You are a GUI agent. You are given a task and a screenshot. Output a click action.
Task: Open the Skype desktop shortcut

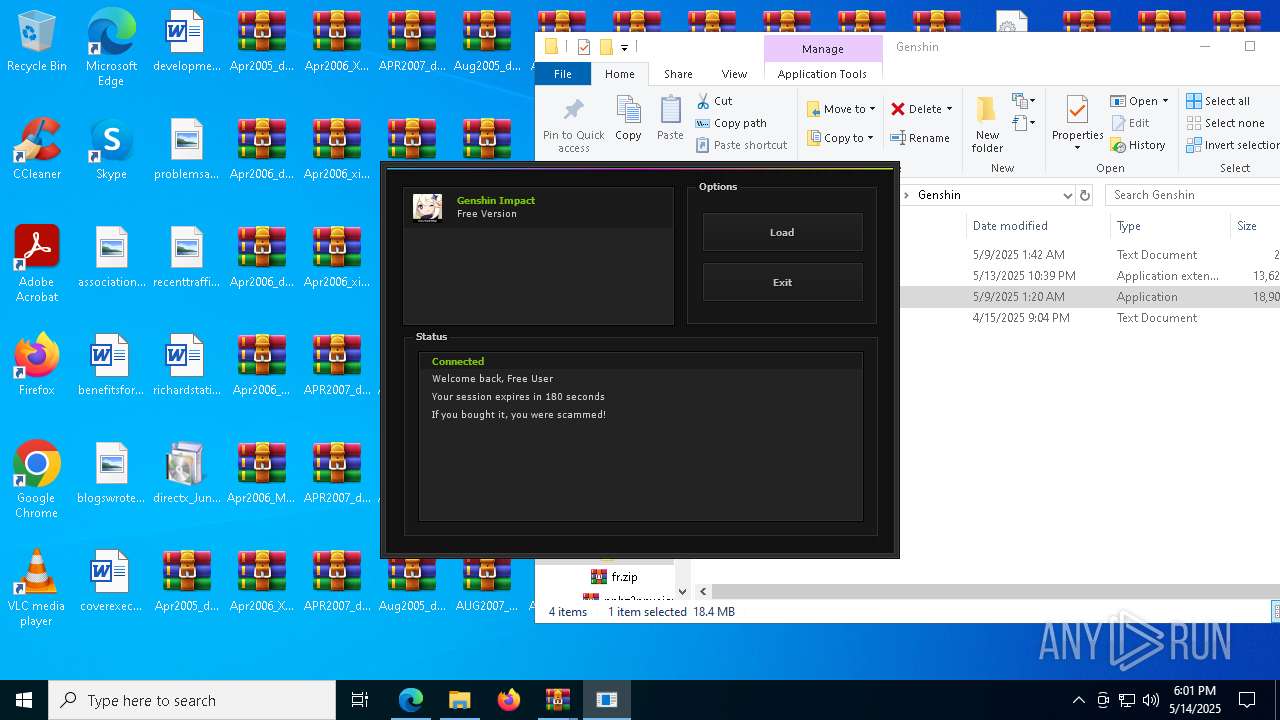coord(111,150)
